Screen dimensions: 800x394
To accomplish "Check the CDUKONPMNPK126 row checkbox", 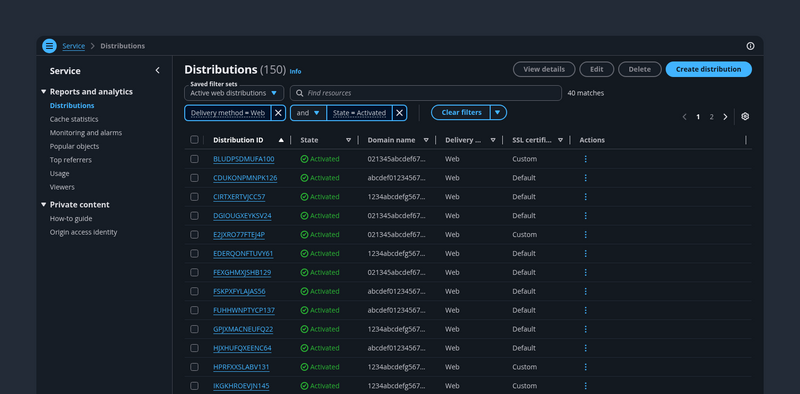I will 194,178.
